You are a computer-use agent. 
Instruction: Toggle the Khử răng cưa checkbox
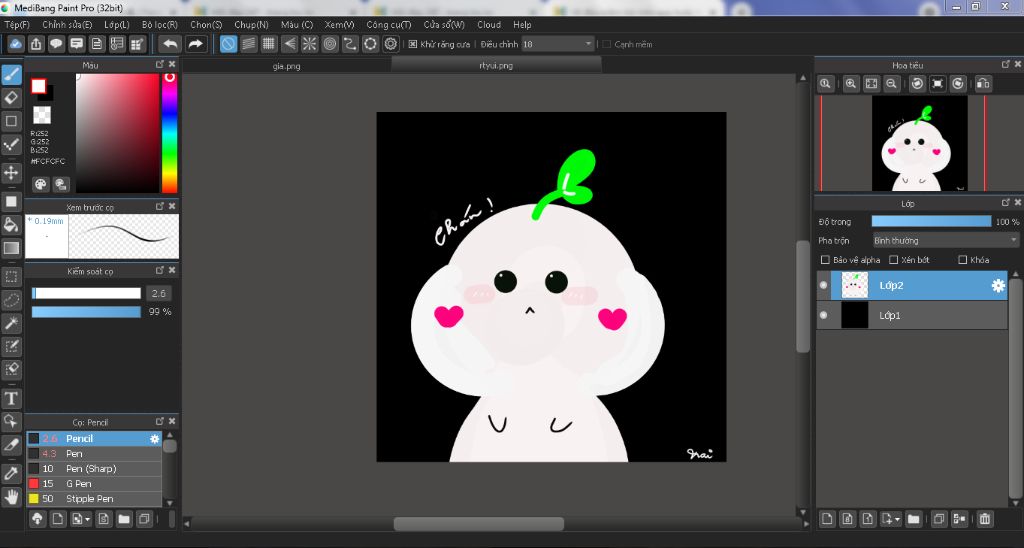pyautogui.click(x=413, y=44)
